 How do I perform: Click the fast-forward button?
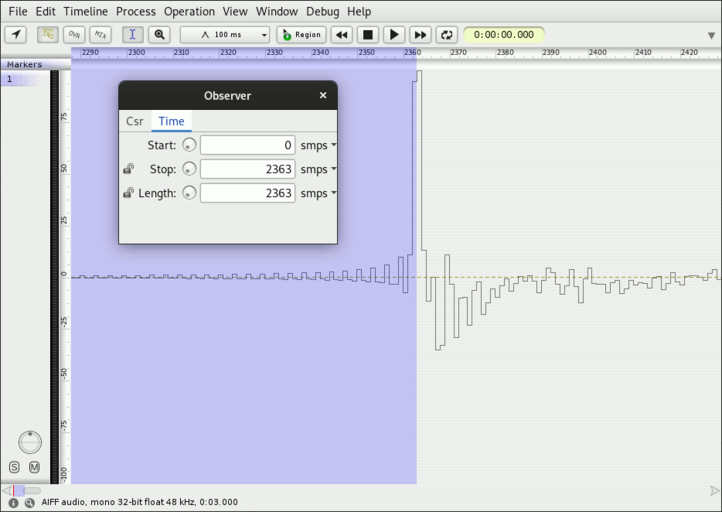(420, 34)
